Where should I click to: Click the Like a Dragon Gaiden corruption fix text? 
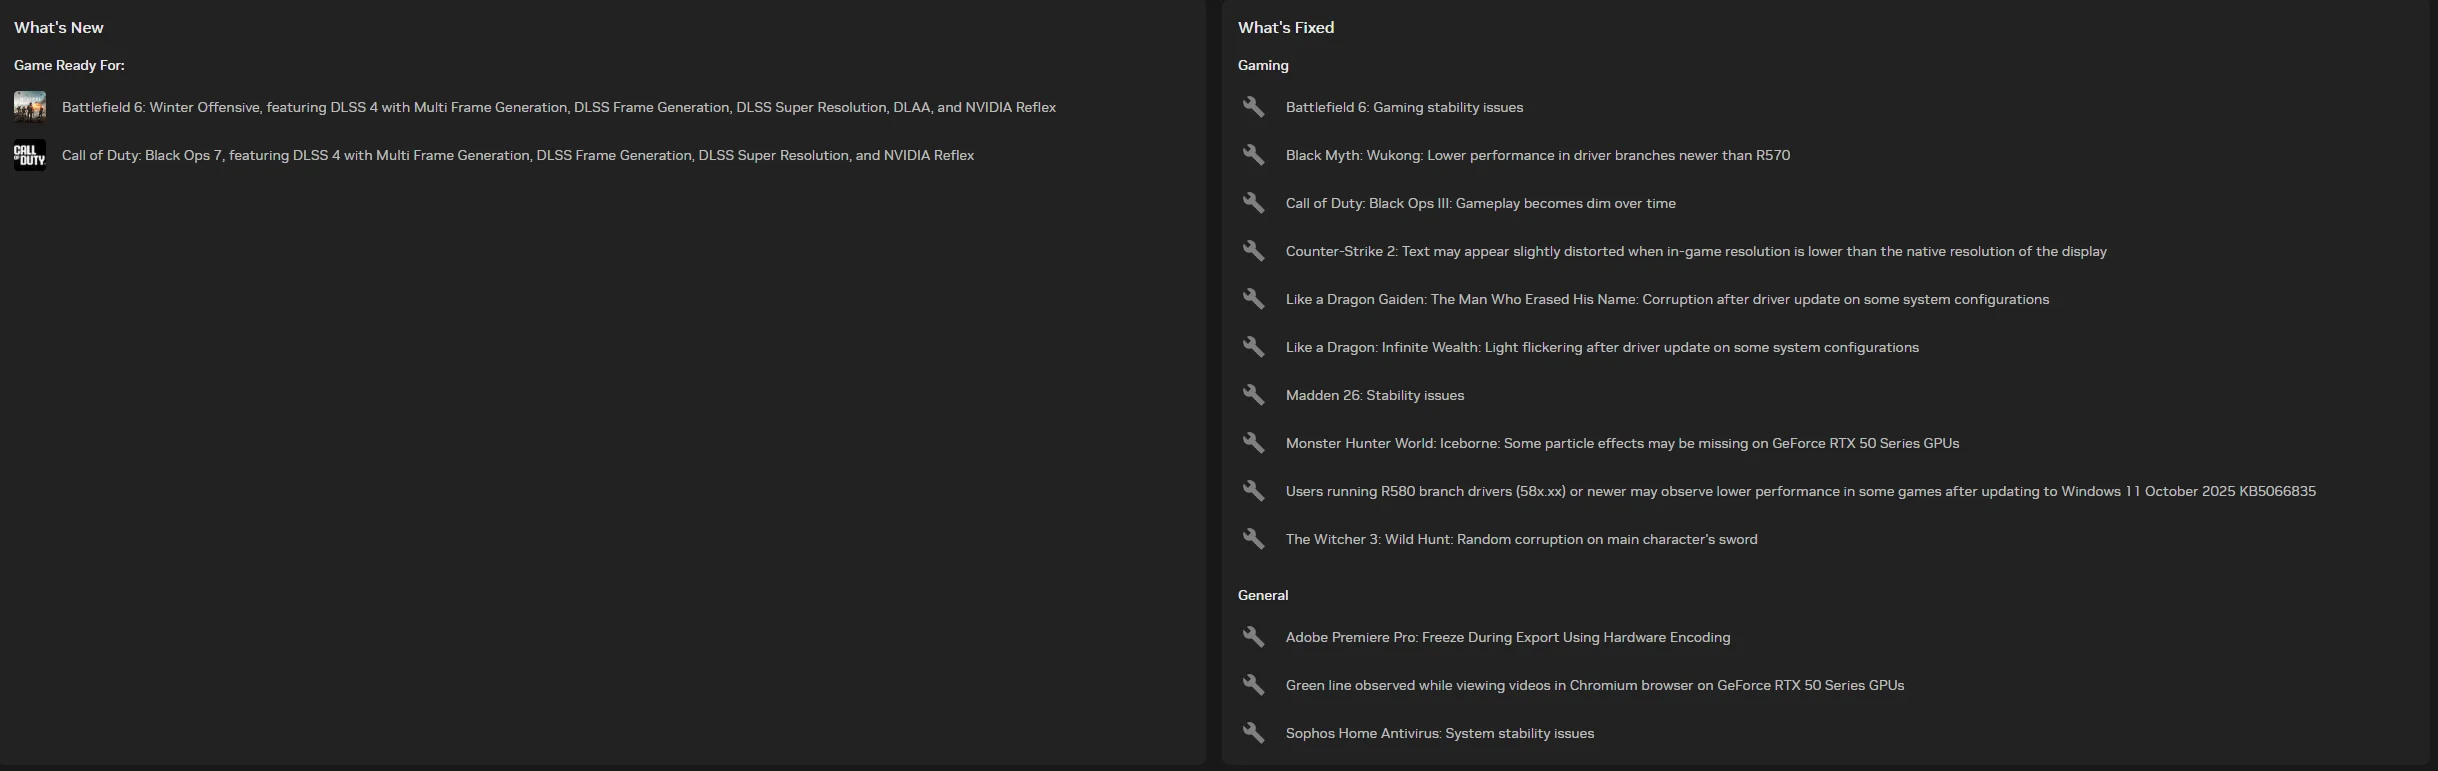tap(1667, 299)
